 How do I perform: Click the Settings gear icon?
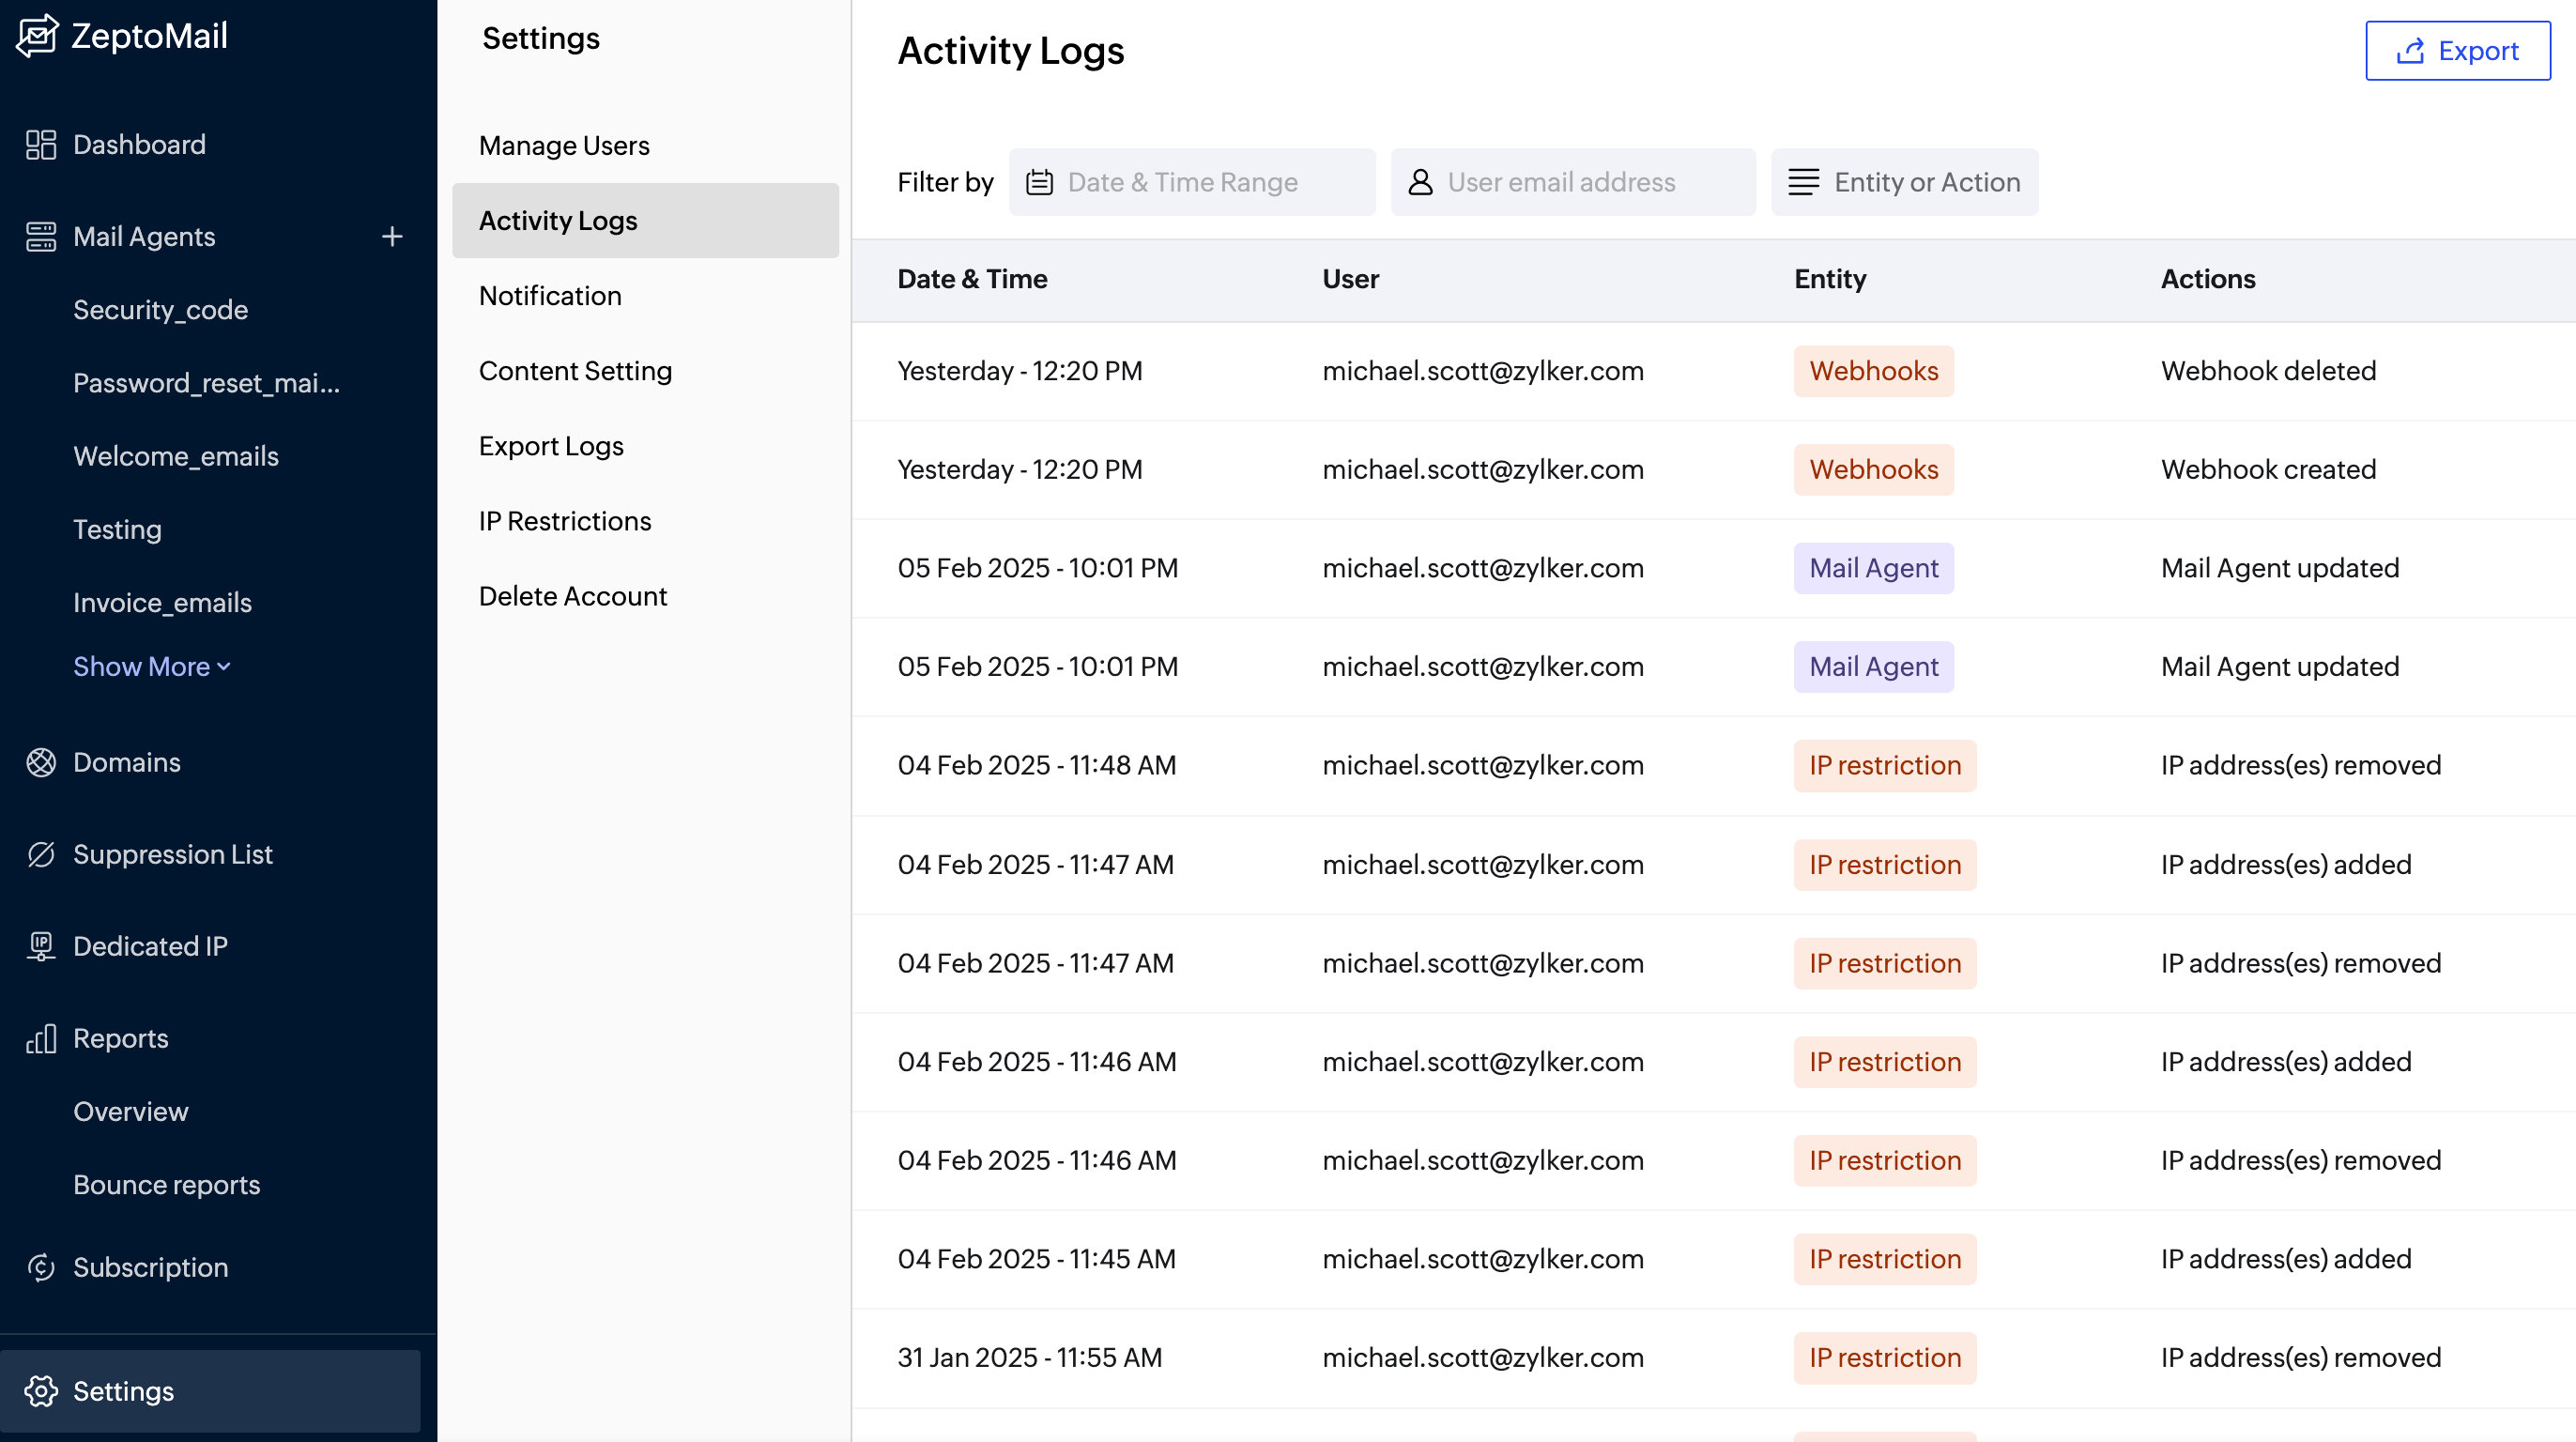point(41,1391)
